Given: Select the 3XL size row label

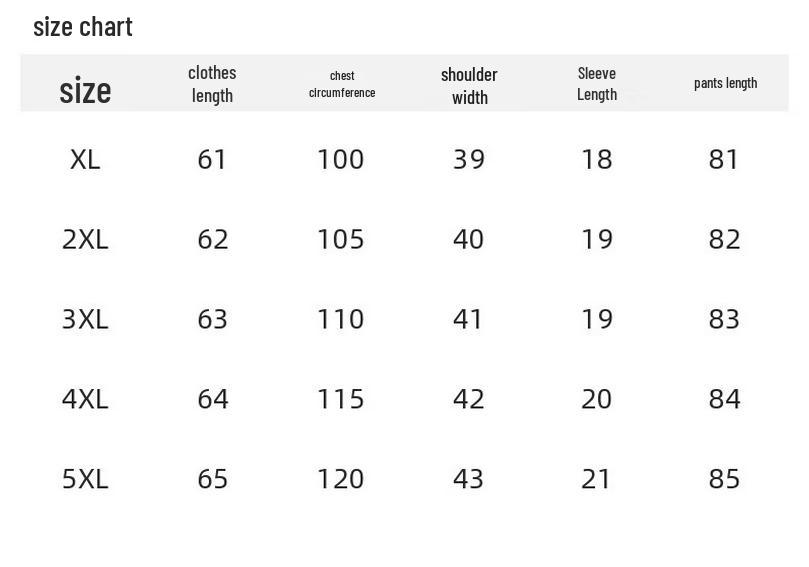Looking at the screenshot, I should click(85, 319).
